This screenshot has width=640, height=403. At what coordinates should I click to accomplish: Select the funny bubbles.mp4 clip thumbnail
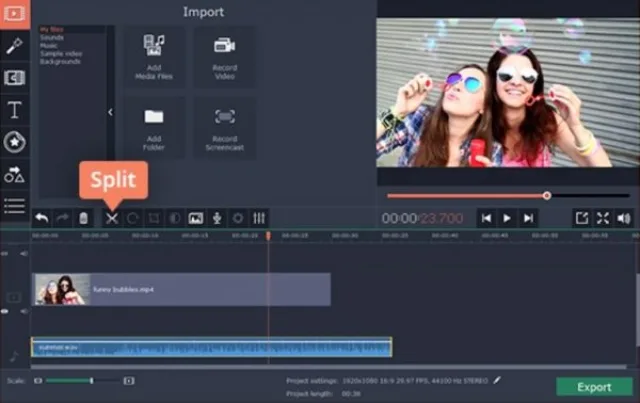pyautogui.click(x=62, y=289)
